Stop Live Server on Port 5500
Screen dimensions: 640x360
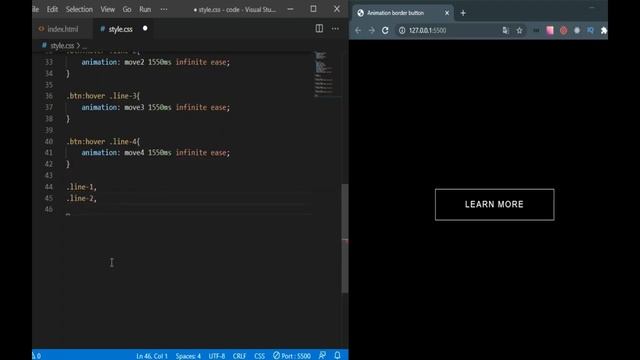[292, 356]
